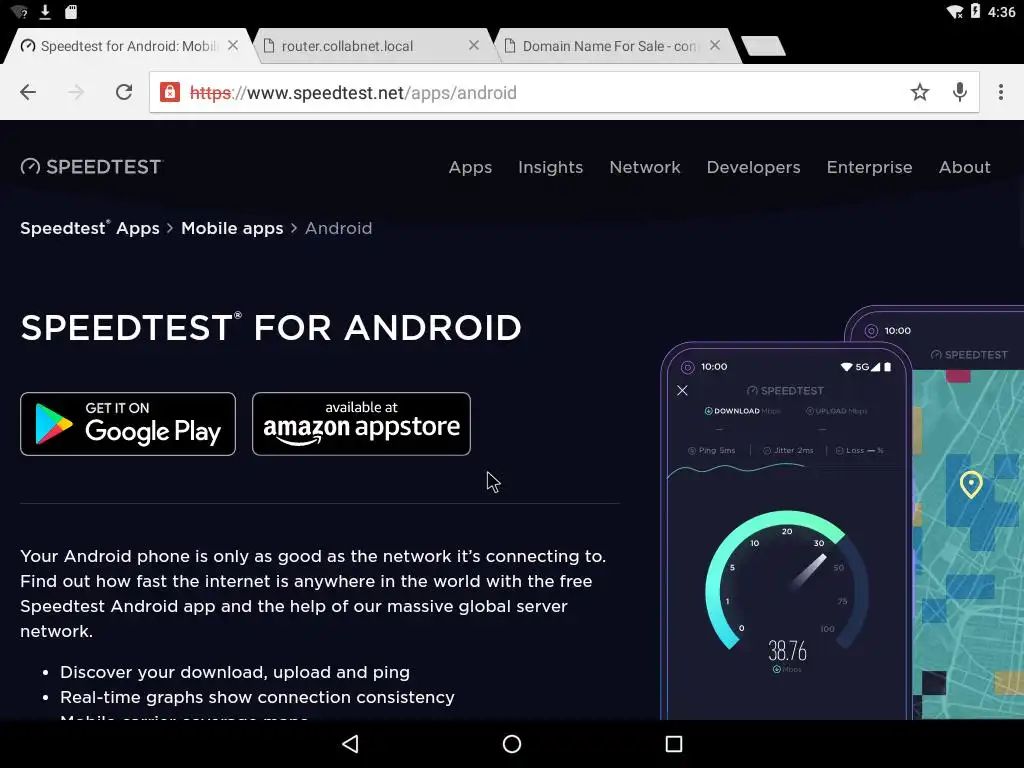The width and height of the screenshot is (1024, 768).
Task: Click the Get it on Google Play badge
Action: tap(128, 424)
